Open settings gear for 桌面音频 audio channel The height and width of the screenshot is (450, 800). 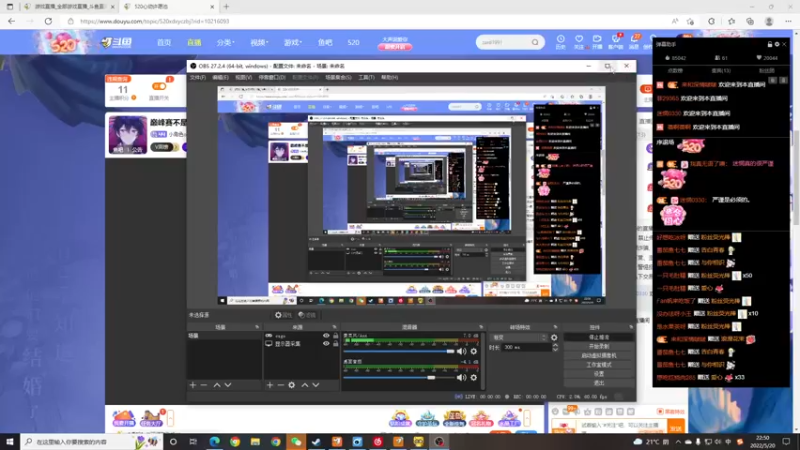click(x=473, y=378)
